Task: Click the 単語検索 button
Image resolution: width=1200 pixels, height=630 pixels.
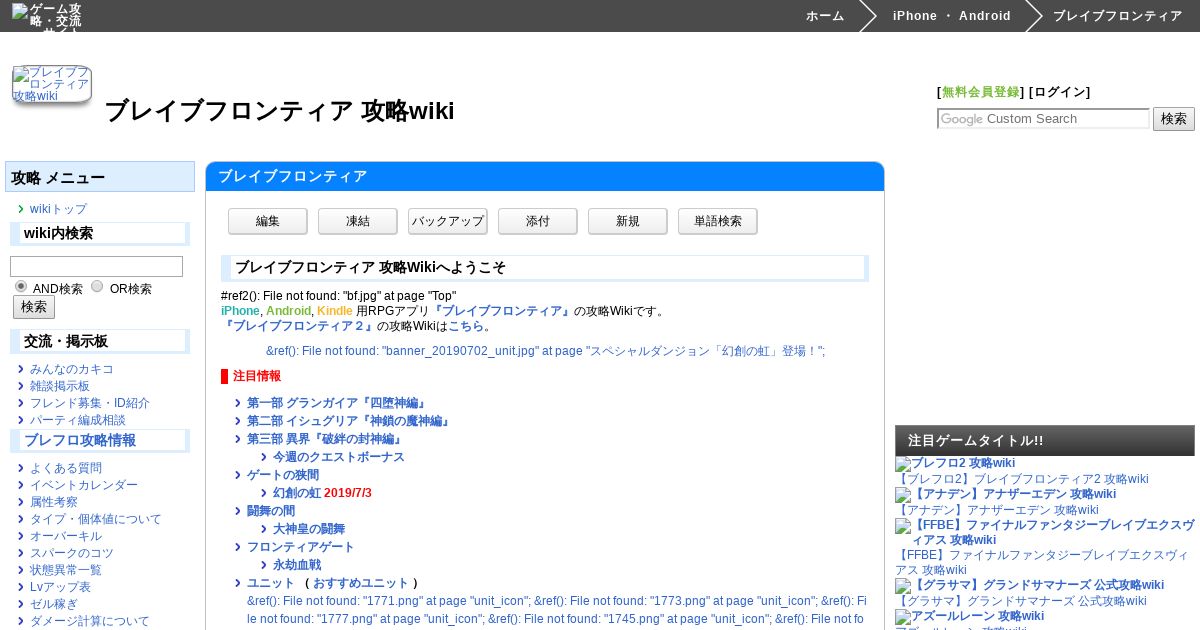Action: pyautogui.click(x=718, y=221)
